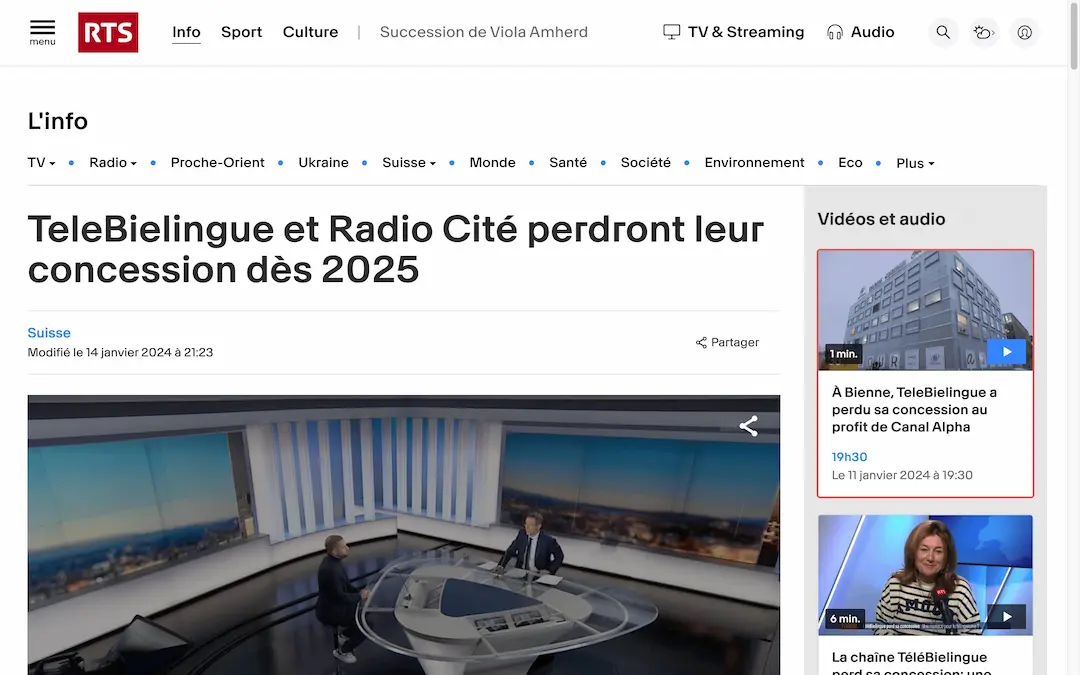Open the woman at microphone thumbnail

click(x=925, y=575)
